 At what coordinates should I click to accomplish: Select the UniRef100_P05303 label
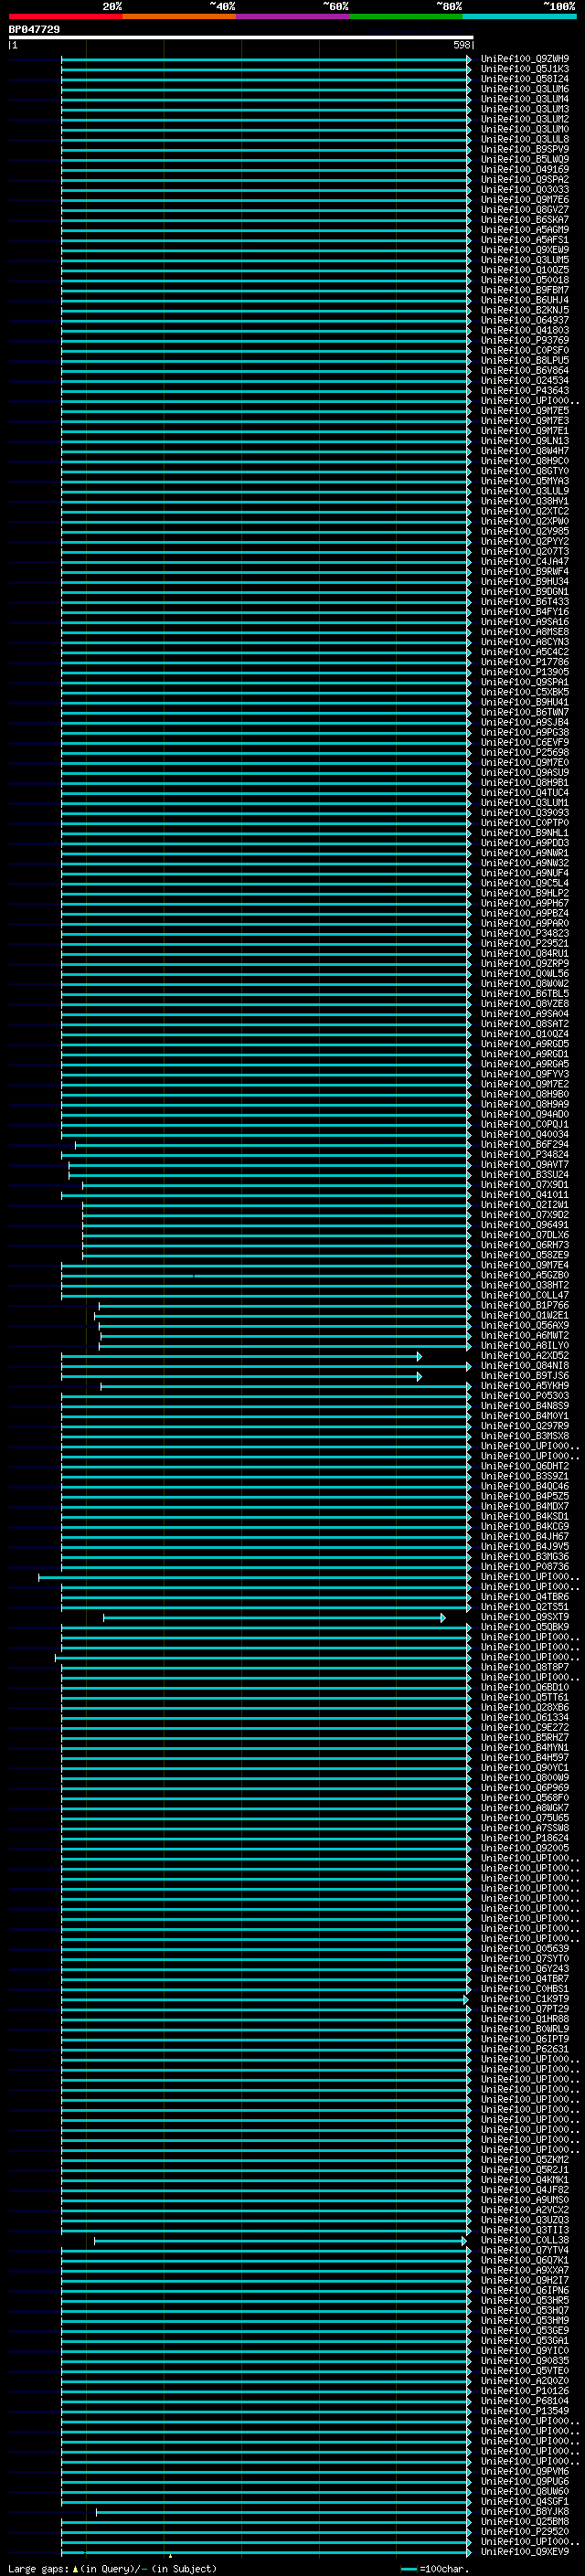click(525, 1396)
